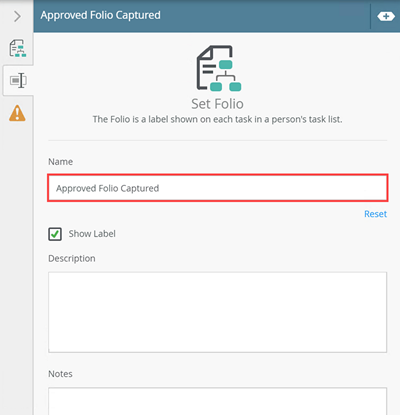
Task: Focus the Notes text area
Action: pos(218,401)
